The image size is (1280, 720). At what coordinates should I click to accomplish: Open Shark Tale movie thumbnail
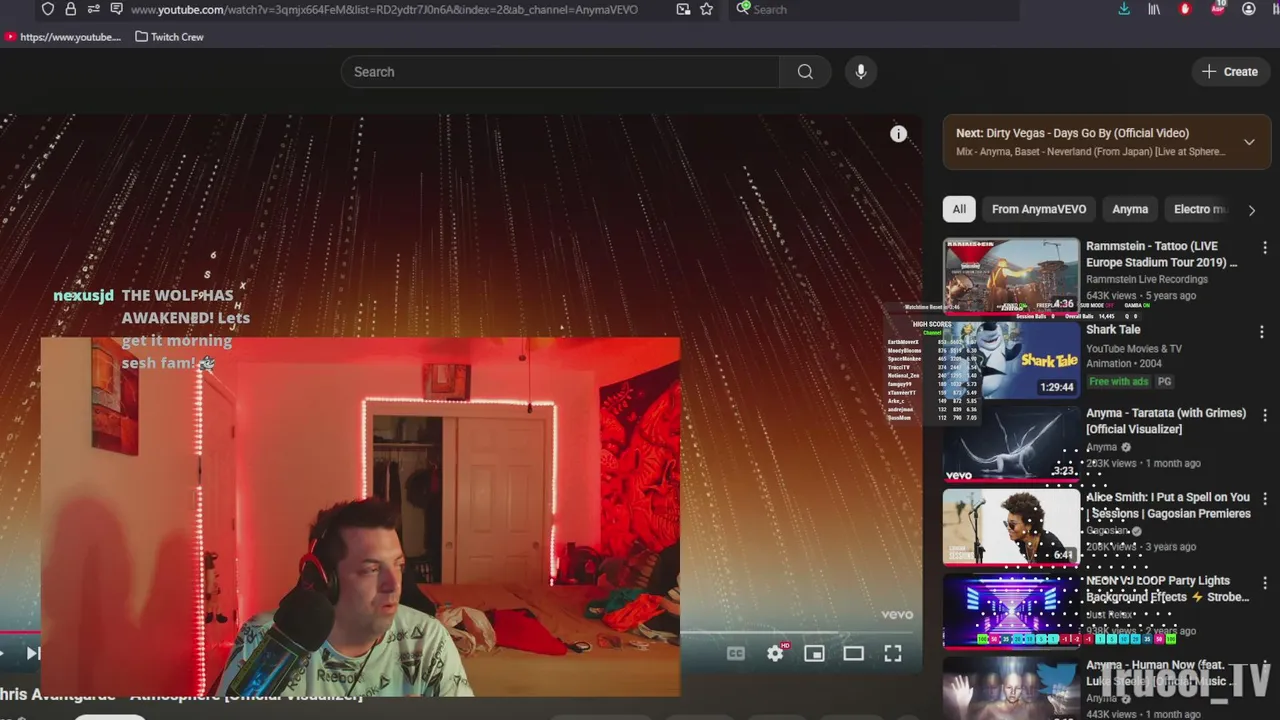pos(1011,359)
